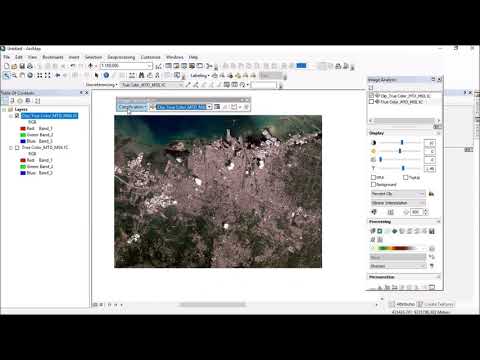480x360 pixels.
Task: Click the Add Data icon
Action: click(x=90, y=66)
